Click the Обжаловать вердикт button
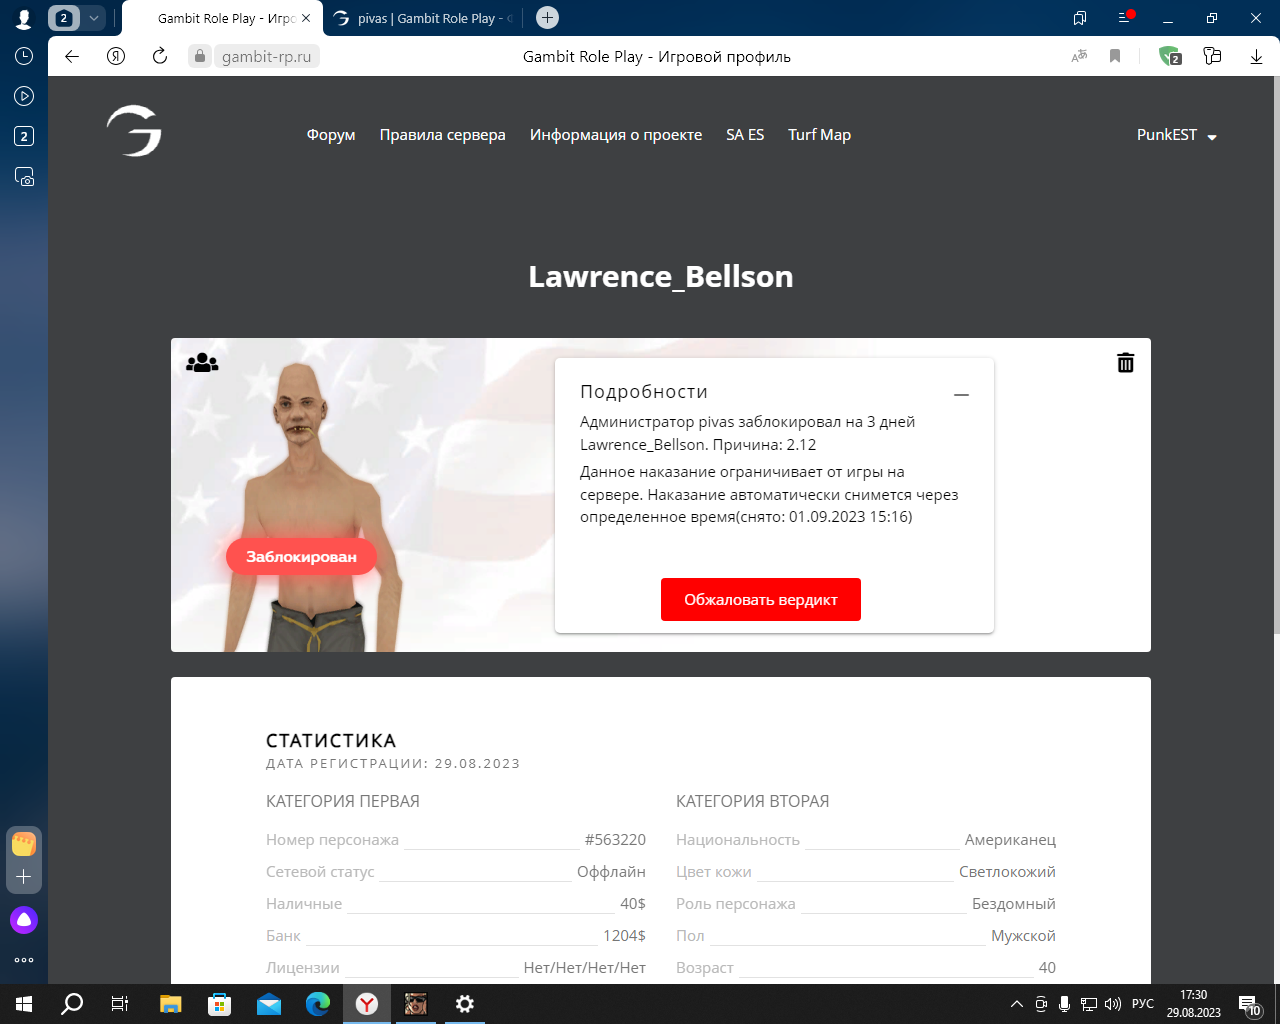This screenshot has width=1280, height=1024. tap(760, 600)
